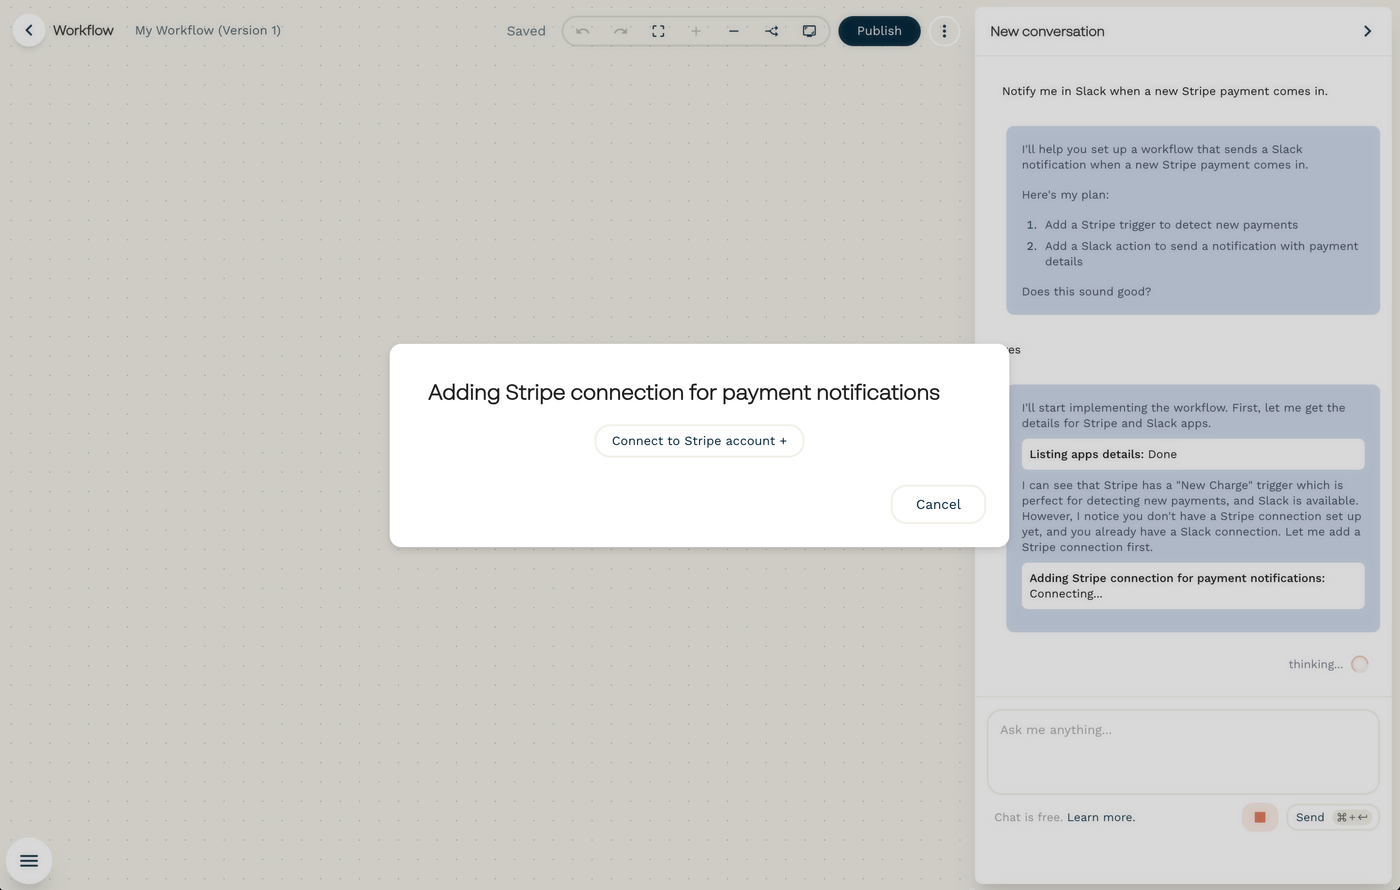Click the undo arrow in toolbar
This screenshot has width=1400, height=890.
pos(583,31)
